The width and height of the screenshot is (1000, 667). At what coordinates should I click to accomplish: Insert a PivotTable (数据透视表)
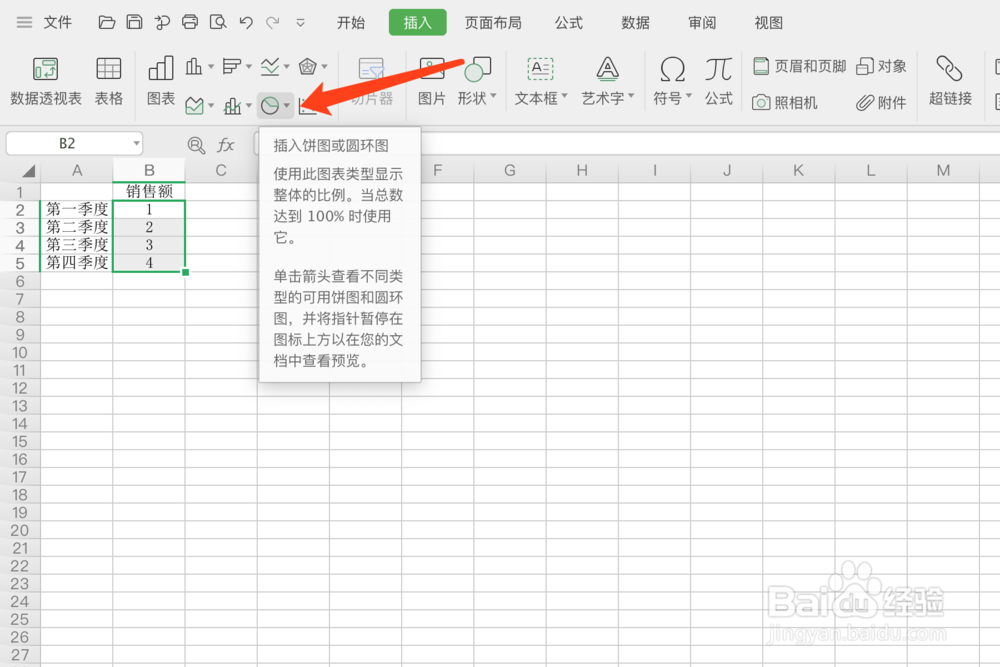click(45, 81)
